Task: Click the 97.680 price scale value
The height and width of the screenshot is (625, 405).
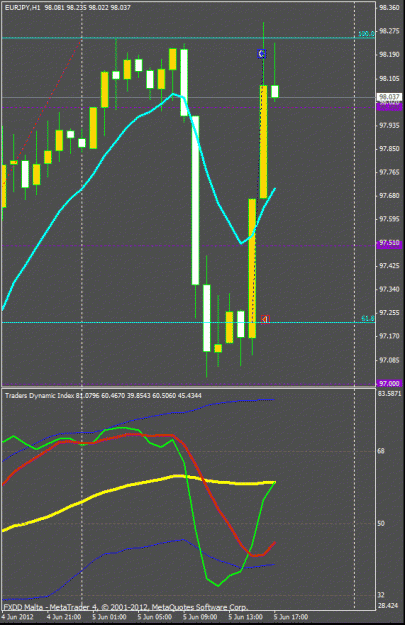Action: [x=389, y=196]
